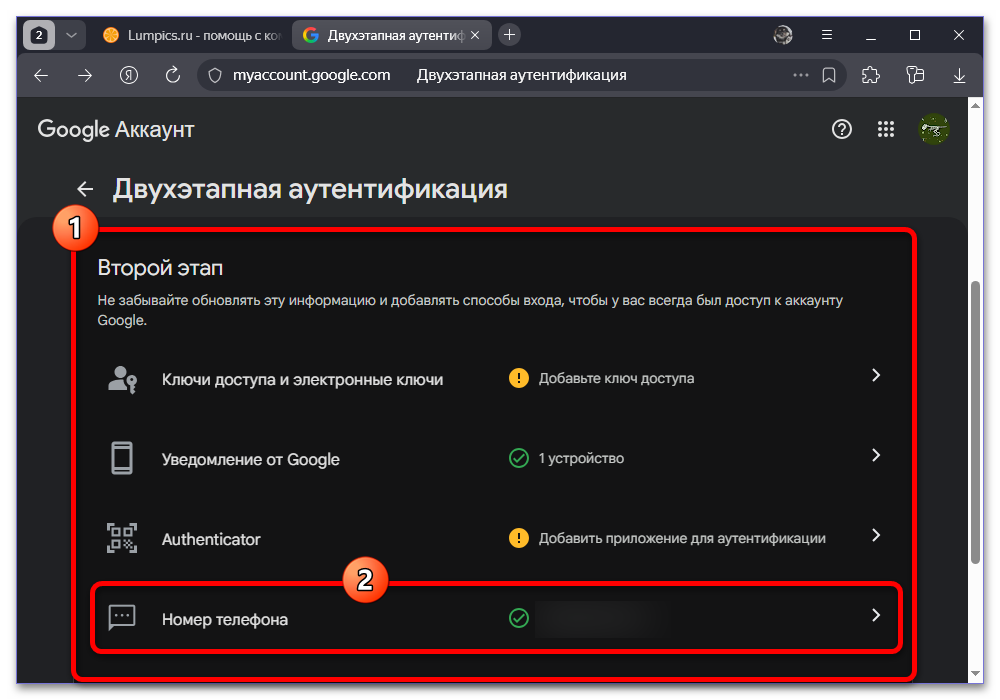
Task: Open Google help question mark
Action: [x=842, y=129]
